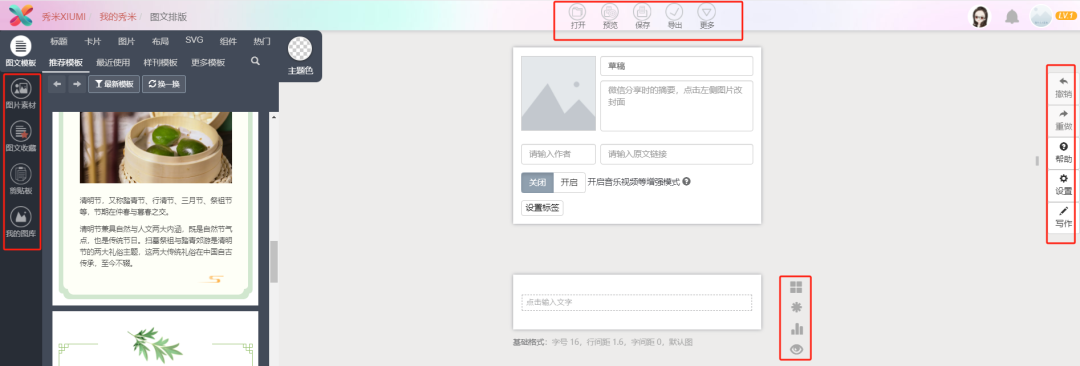Switch to the 组件 category tab
This screenshot has width=1080, height=366.
pyautogui.click(x=228, y=41)
